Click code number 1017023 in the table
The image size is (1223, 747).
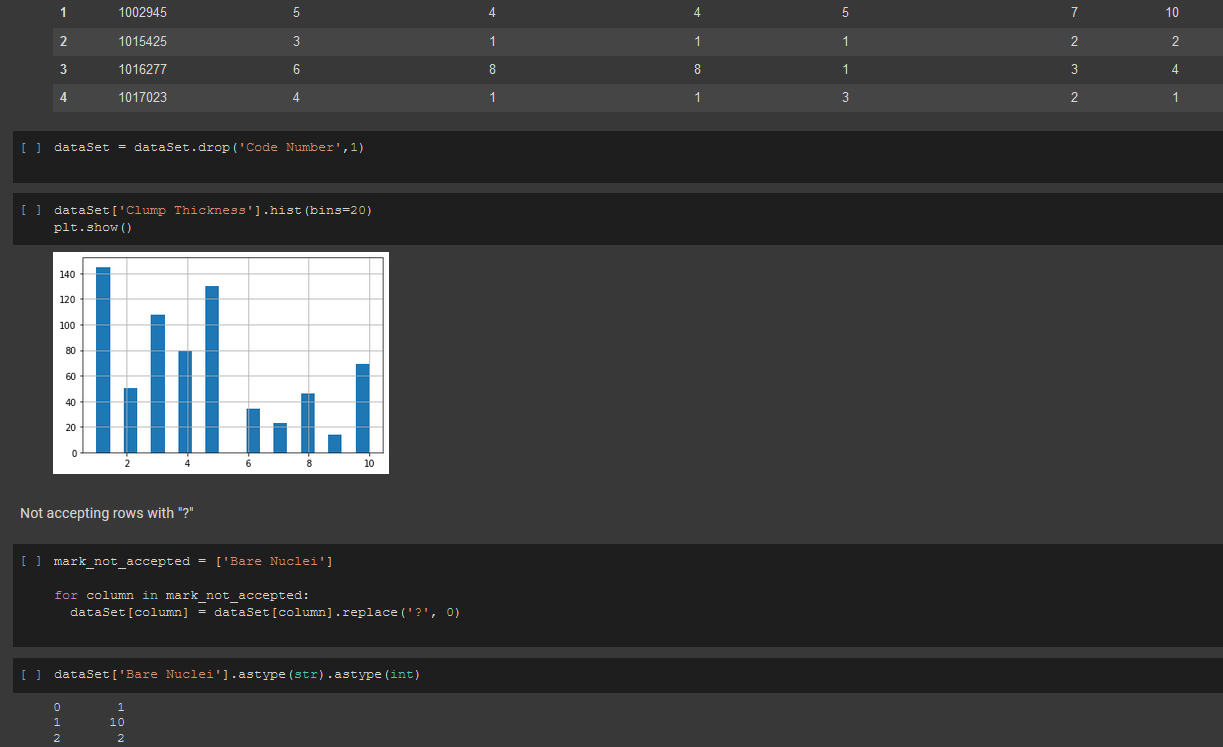pyautogui.click(x=143, y=97)
